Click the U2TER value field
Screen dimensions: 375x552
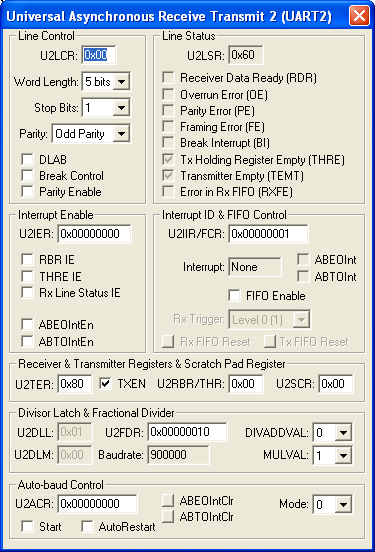tap(75, 384)
